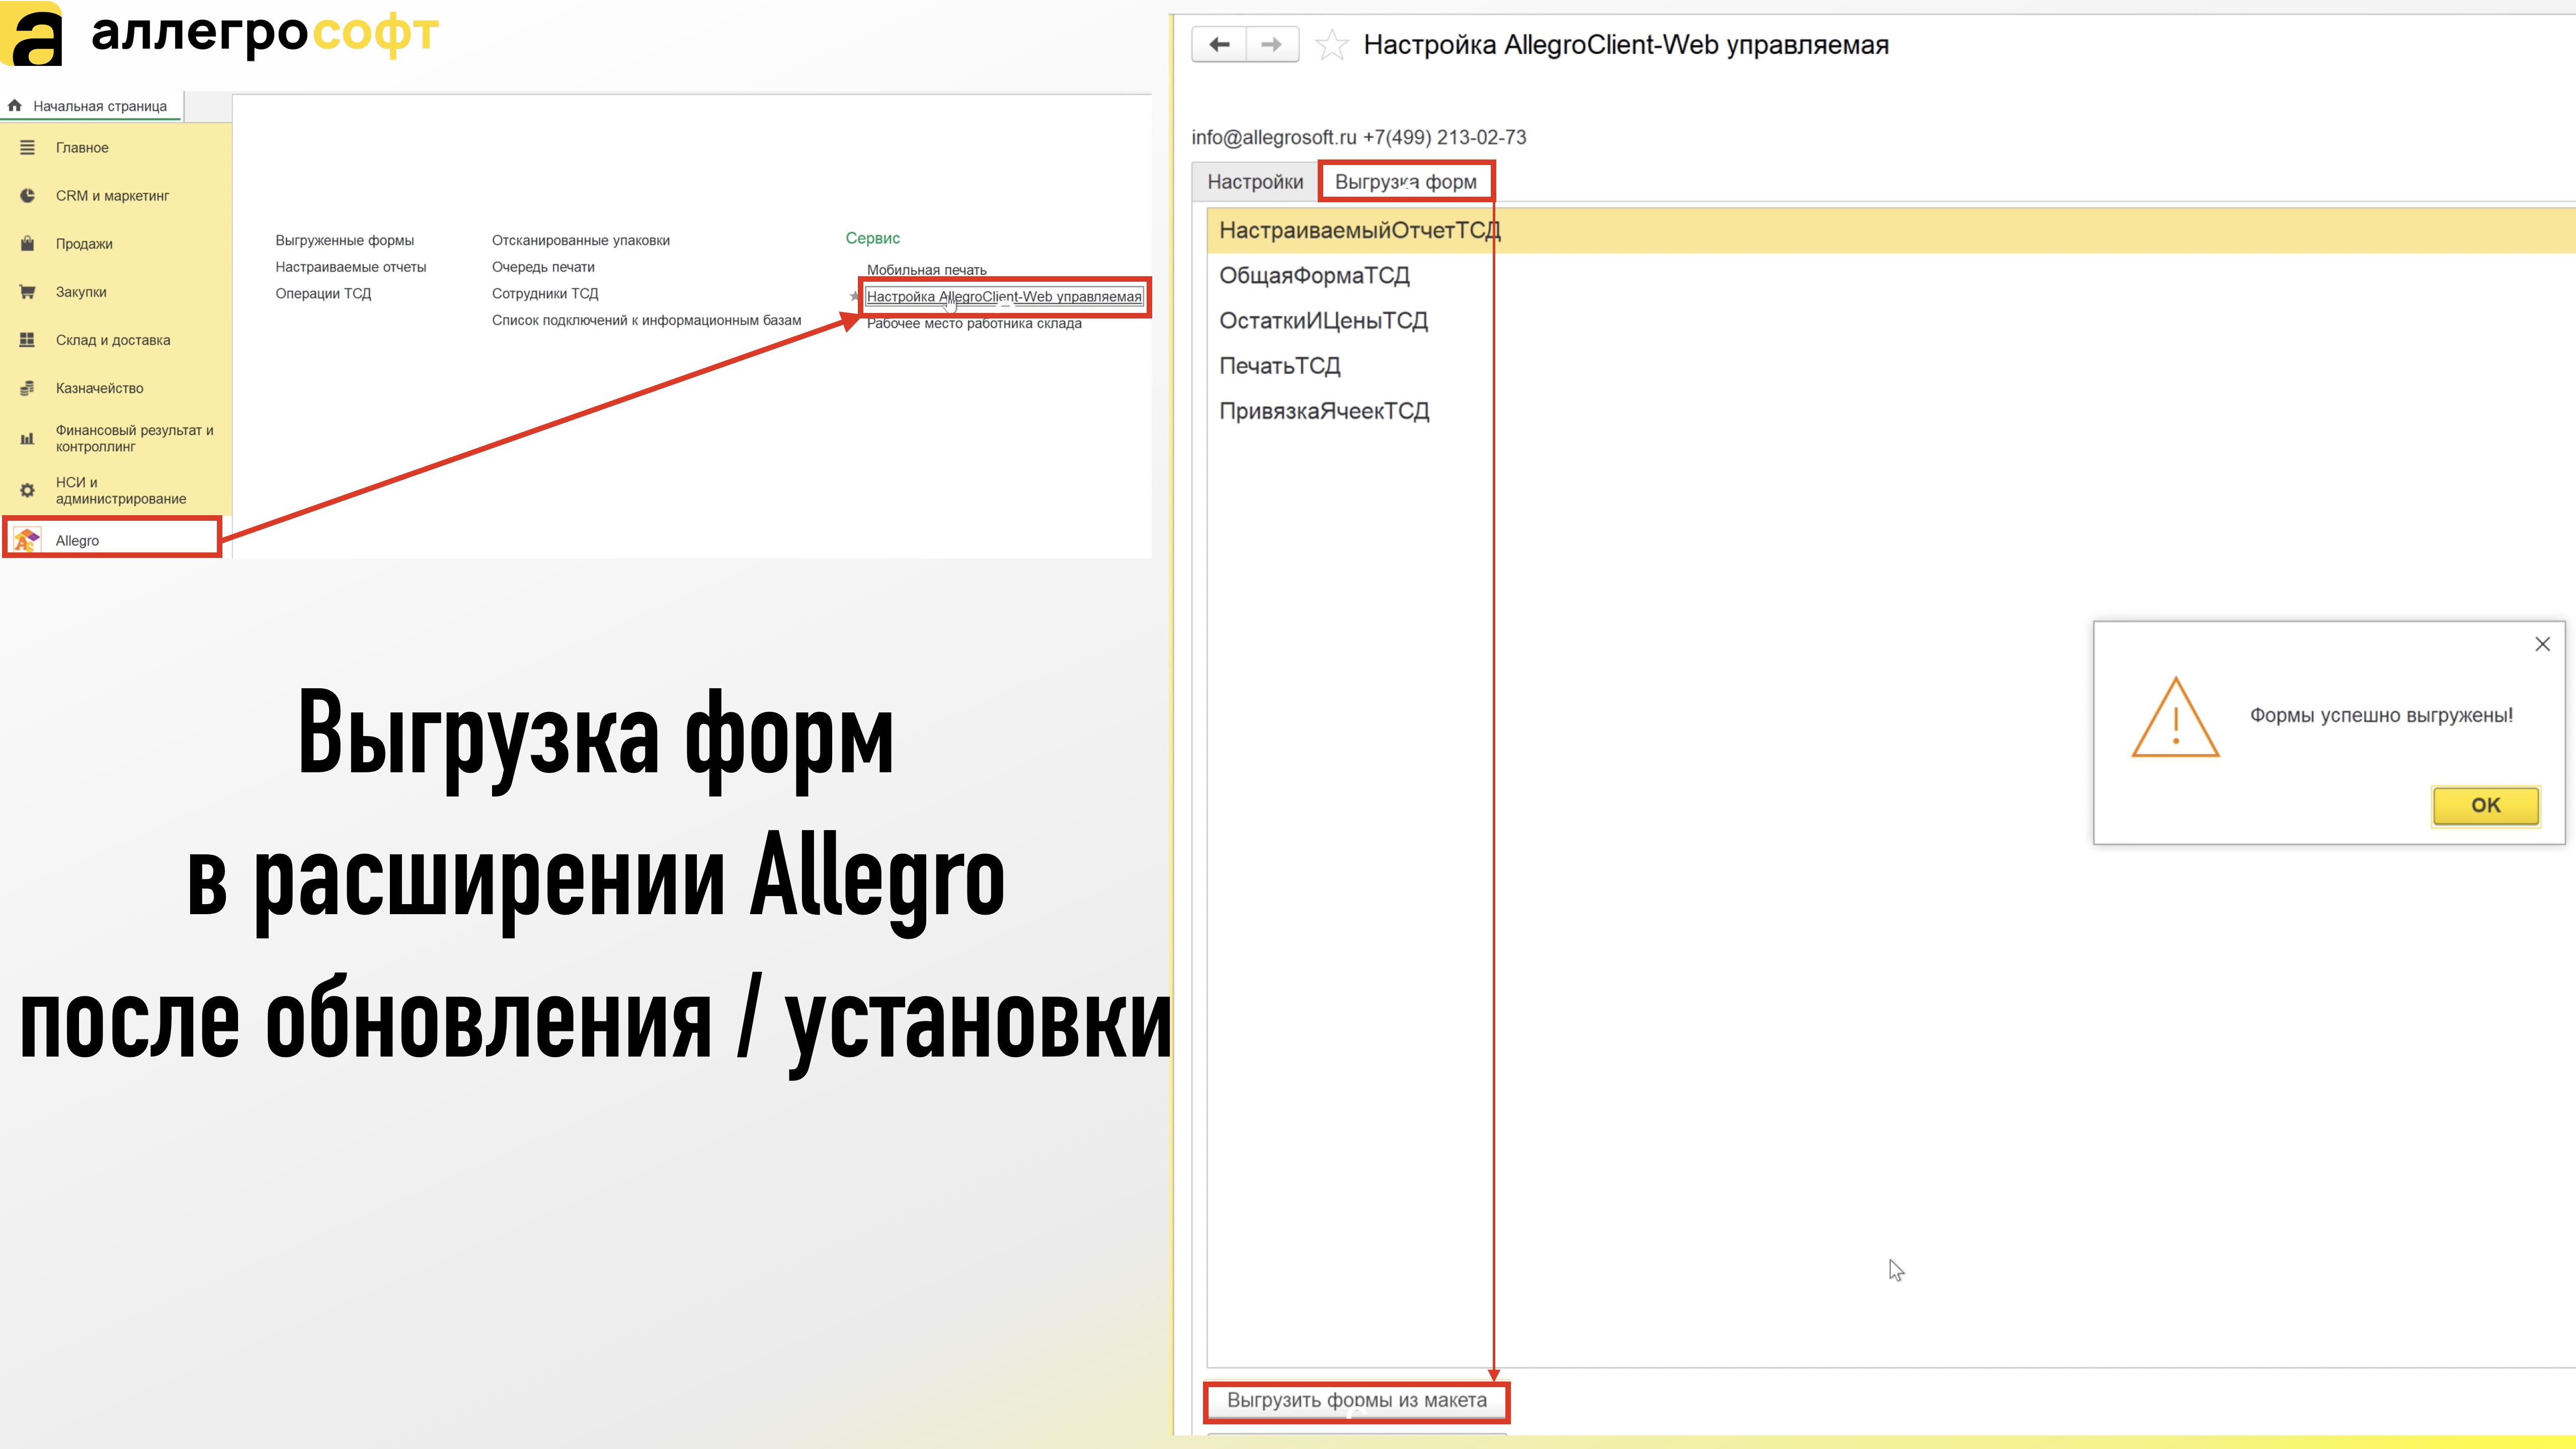This screenshot has width=2576, height=1449.
Task: Click the аллегрософт logo
Action: click(x=220, y=34)
